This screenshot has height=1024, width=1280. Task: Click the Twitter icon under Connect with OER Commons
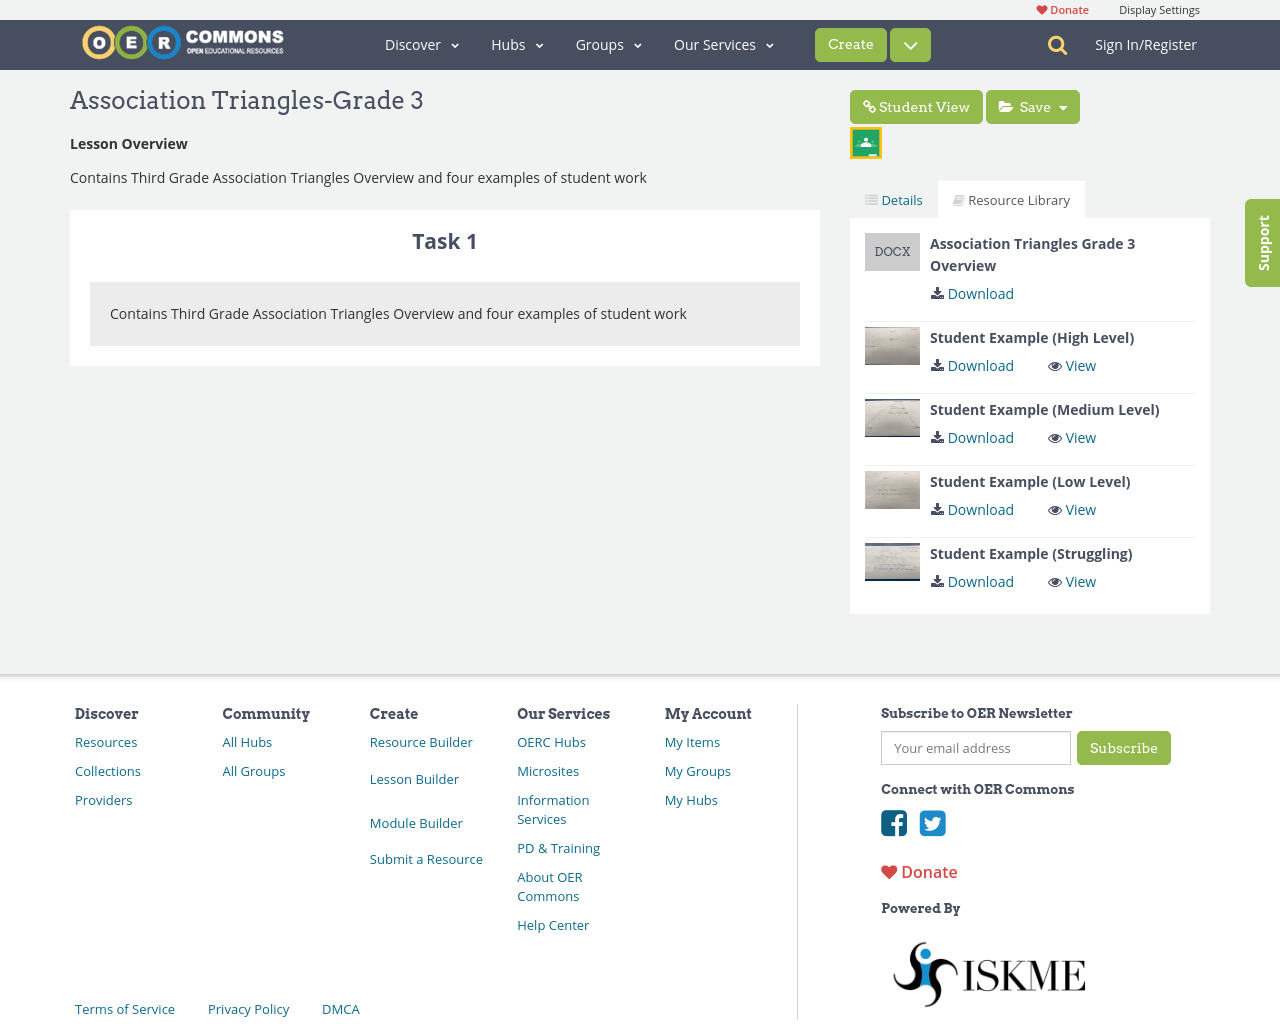point(931,822)
